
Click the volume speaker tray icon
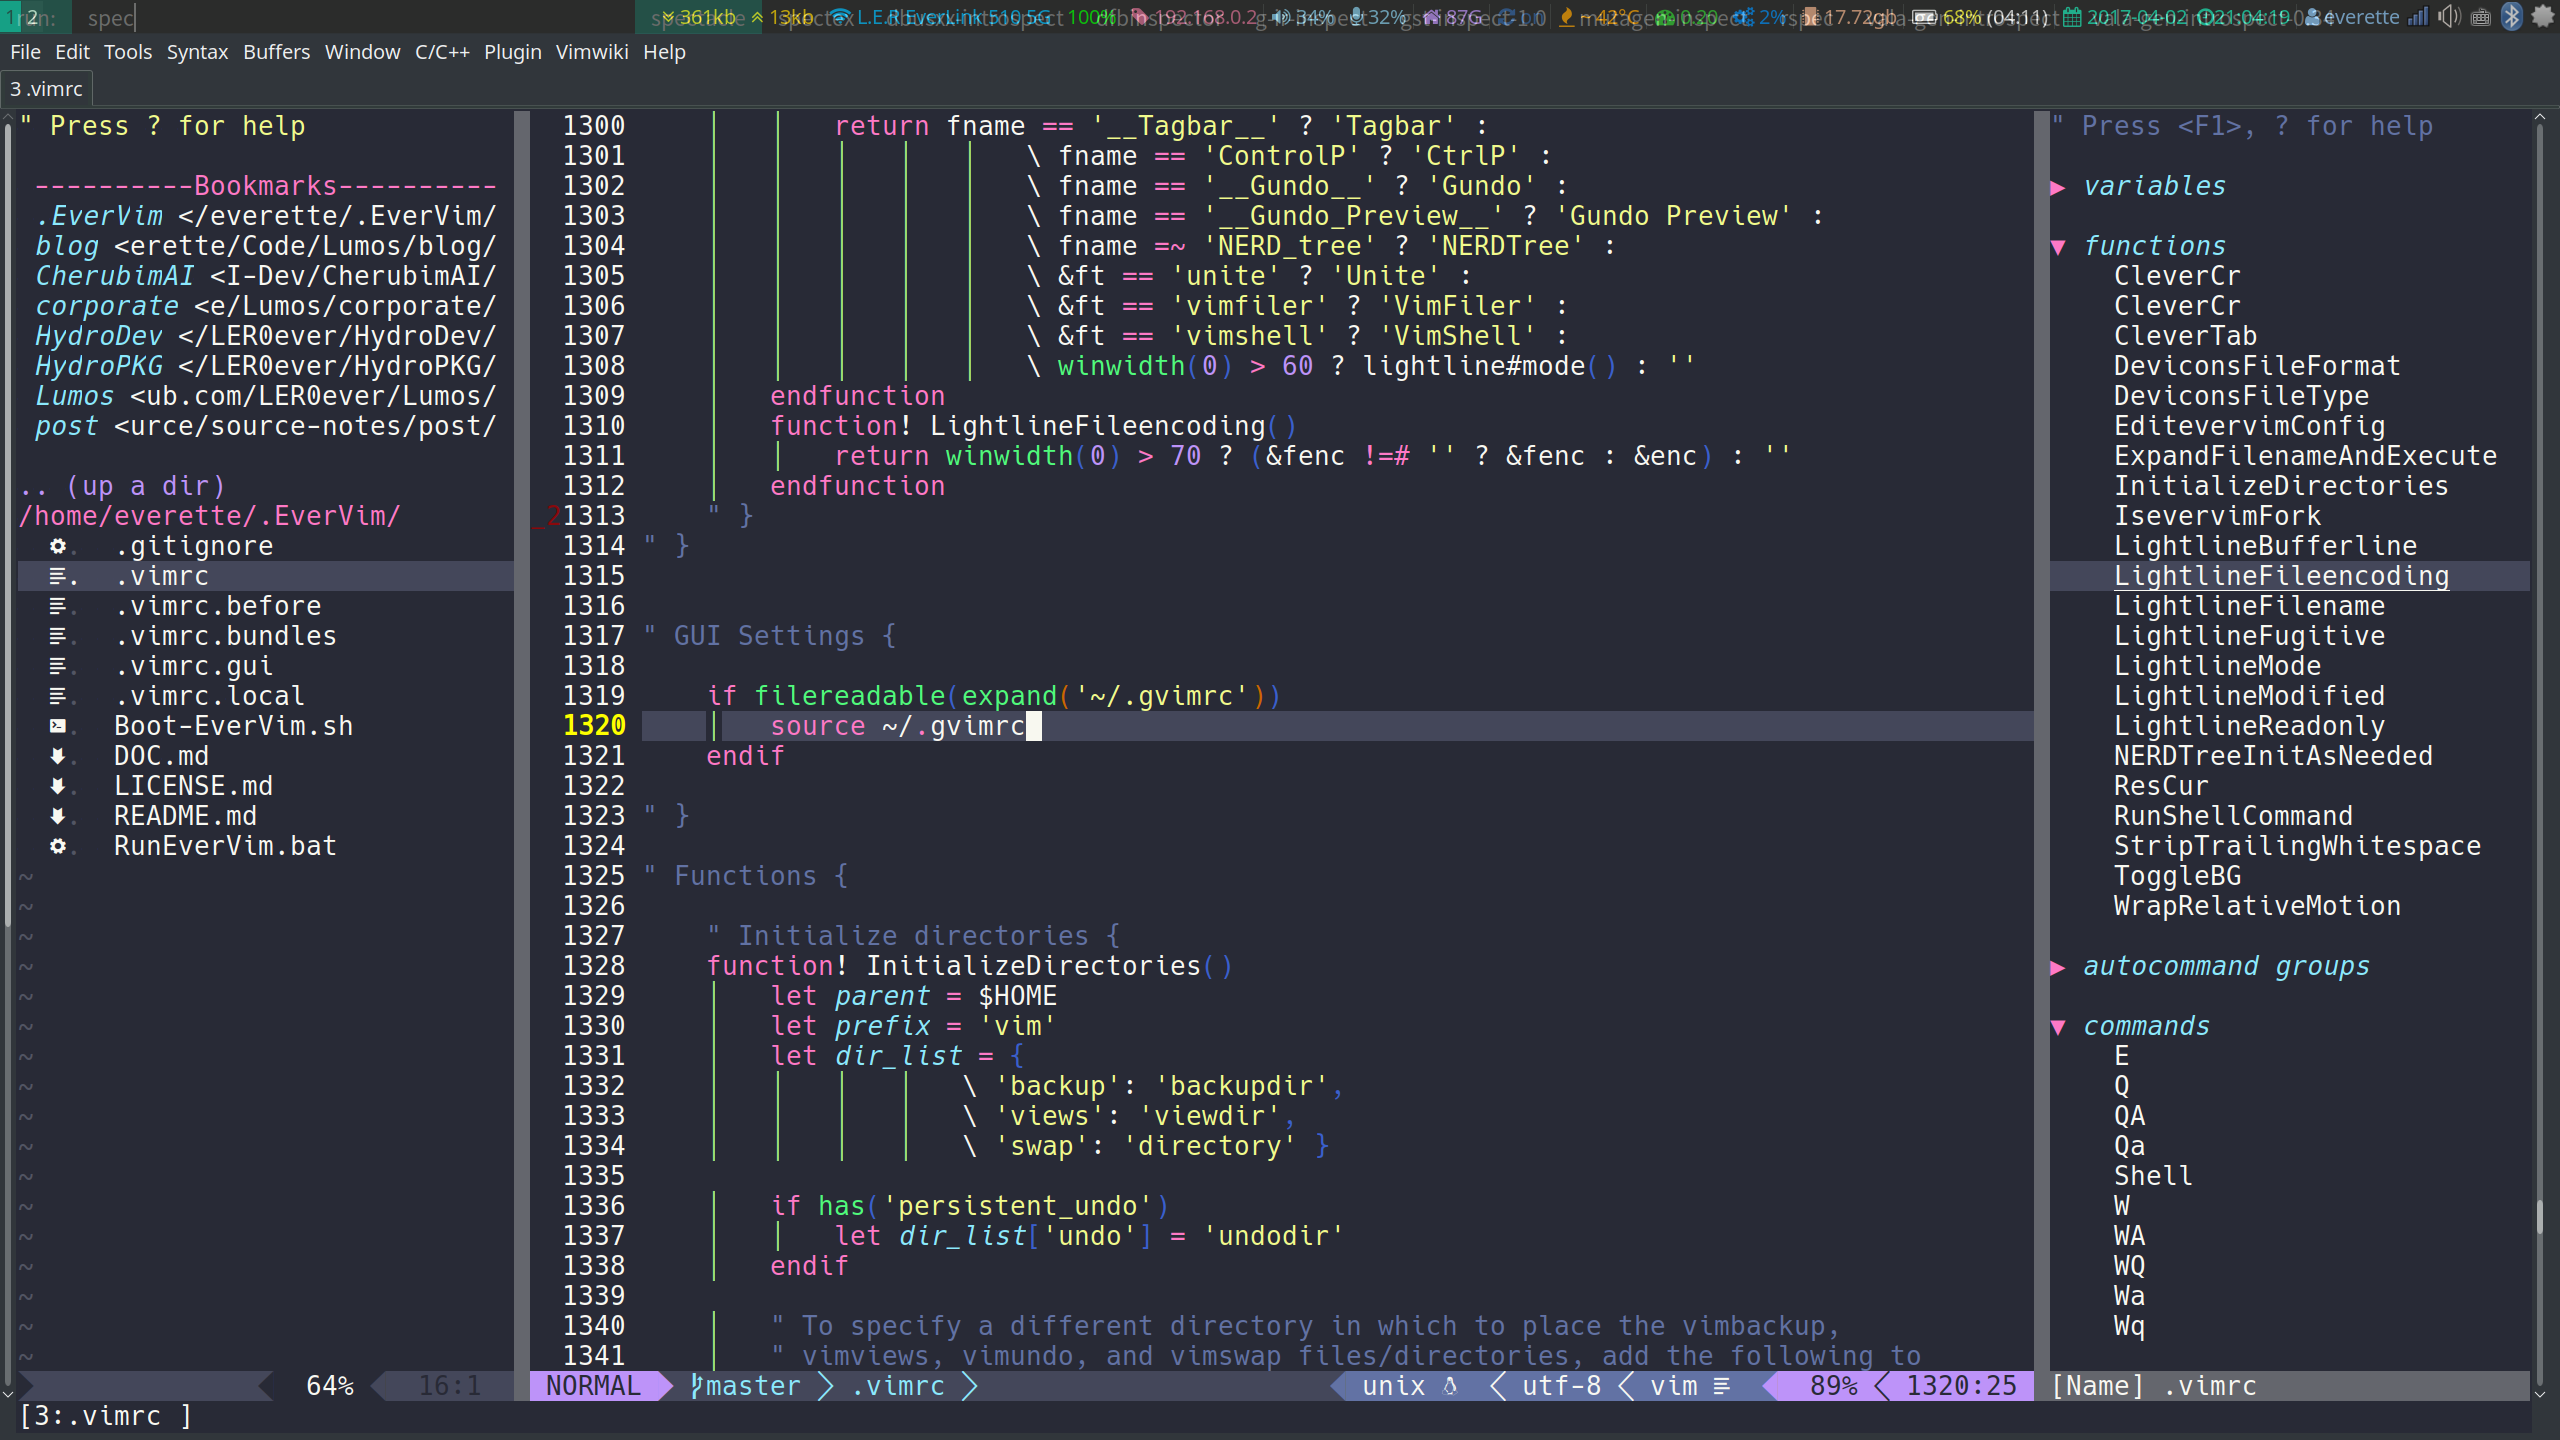click(x=2449, y=16)
